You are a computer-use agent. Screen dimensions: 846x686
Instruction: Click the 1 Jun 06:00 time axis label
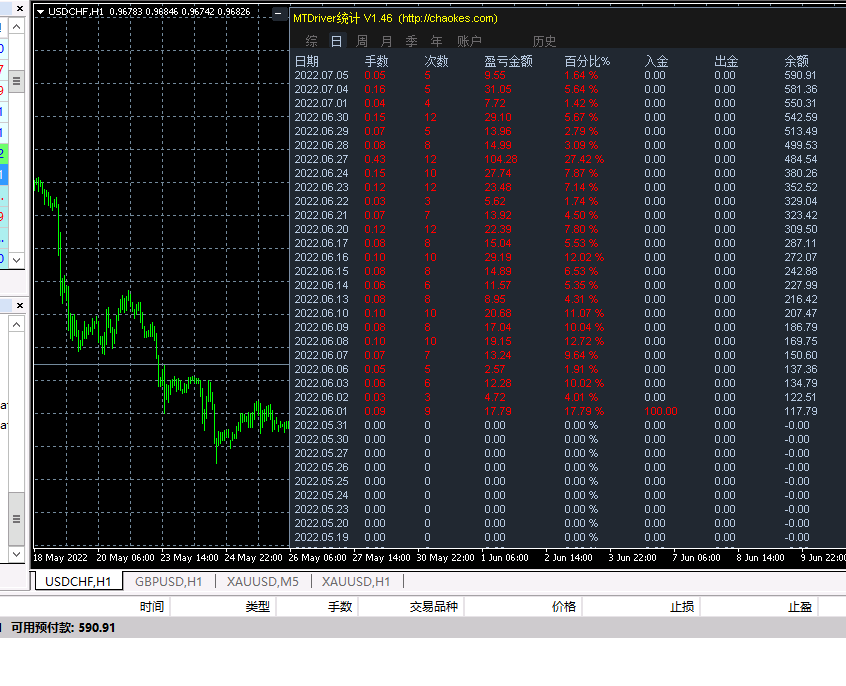[505, 558]
